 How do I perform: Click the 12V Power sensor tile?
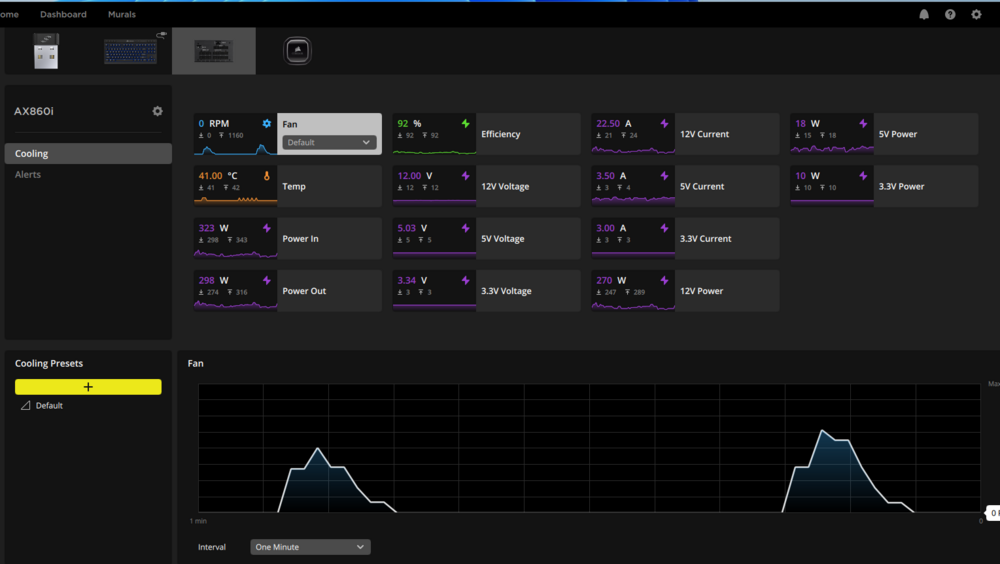click(x=685, y=291)
